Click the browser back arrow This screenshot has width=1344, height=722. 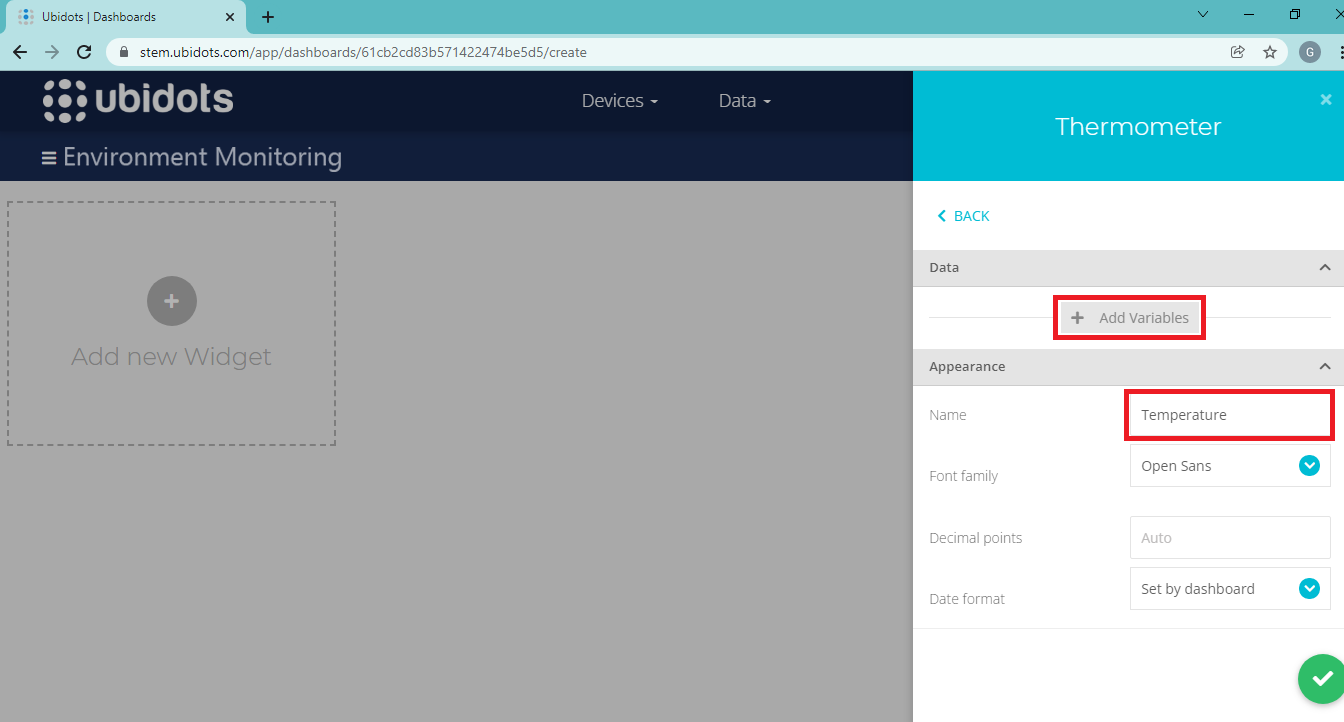click(x=20, y=52)
